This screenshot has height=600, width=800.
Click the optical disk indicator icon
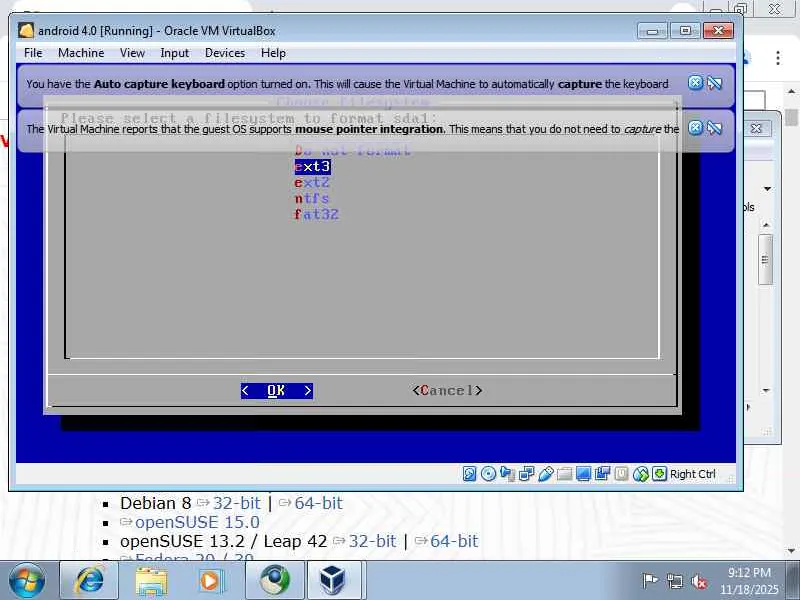click(488, 474)
